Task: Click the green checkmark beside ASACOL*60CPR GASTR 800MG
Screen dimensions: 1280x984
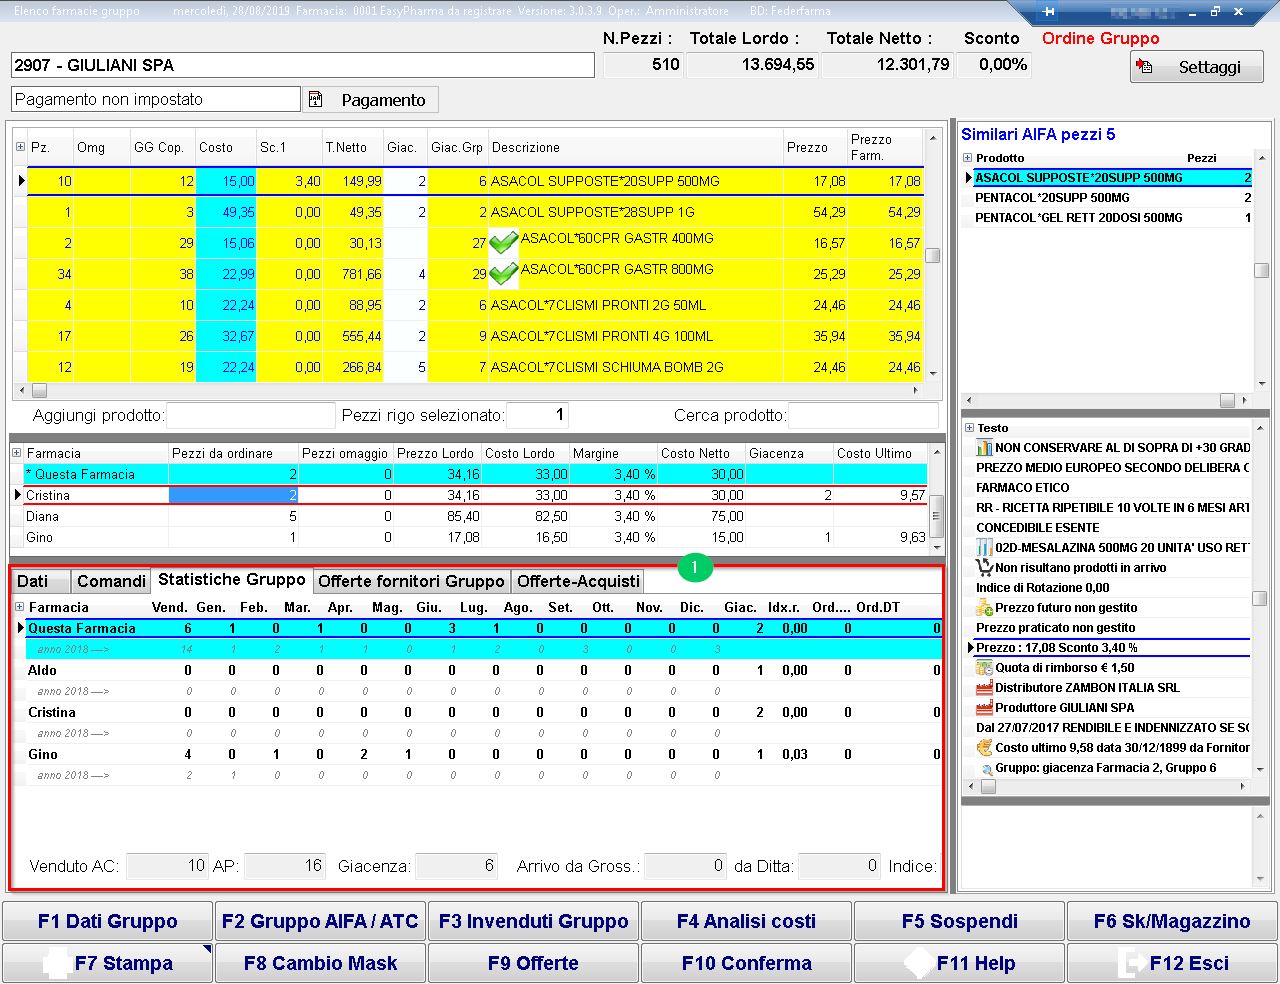Action: 504,273
